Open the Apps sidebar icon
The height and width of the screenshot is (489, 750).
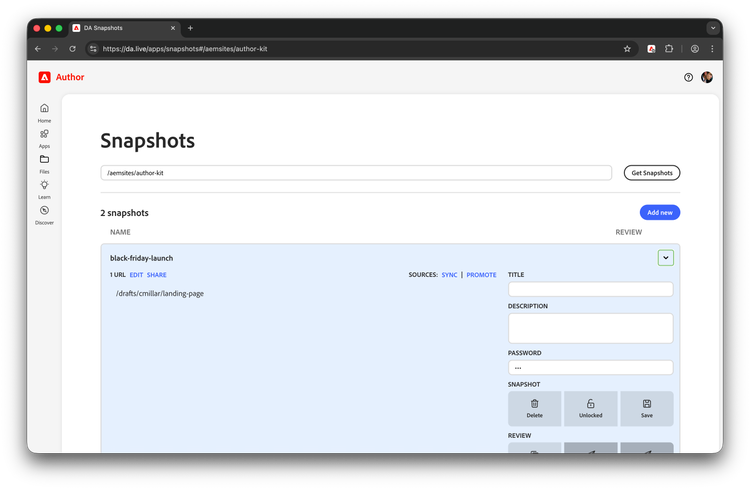(x=44, y=135)
